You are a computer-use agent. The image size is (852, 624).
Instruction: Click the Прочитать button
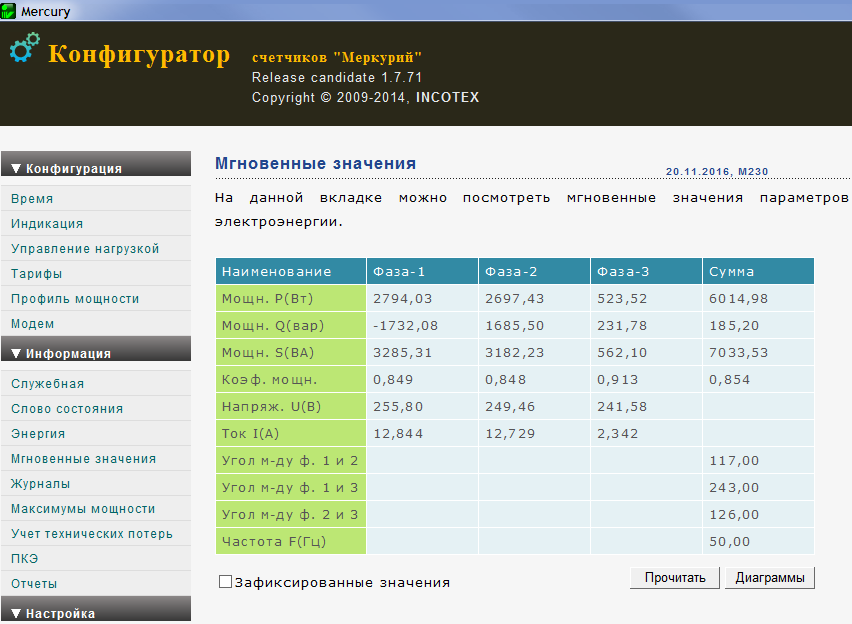pos(675,578)
